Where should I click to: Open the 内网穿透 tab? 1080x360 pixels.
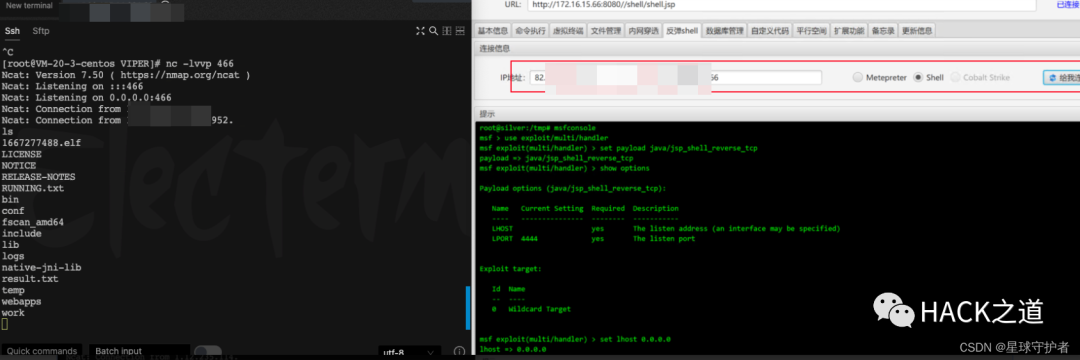pyautogui.click(x=644, y=30)
